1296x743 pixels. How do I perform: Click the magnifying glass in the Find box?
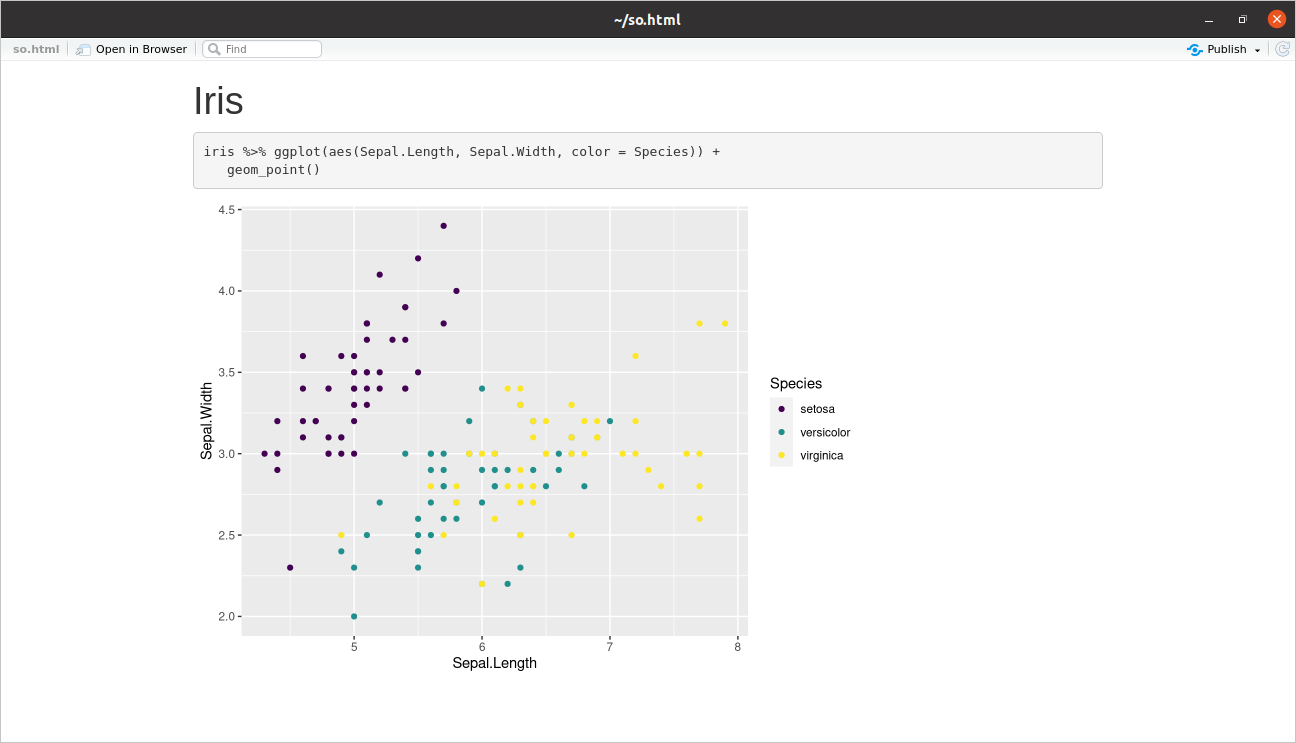click(x=213, y=48)
